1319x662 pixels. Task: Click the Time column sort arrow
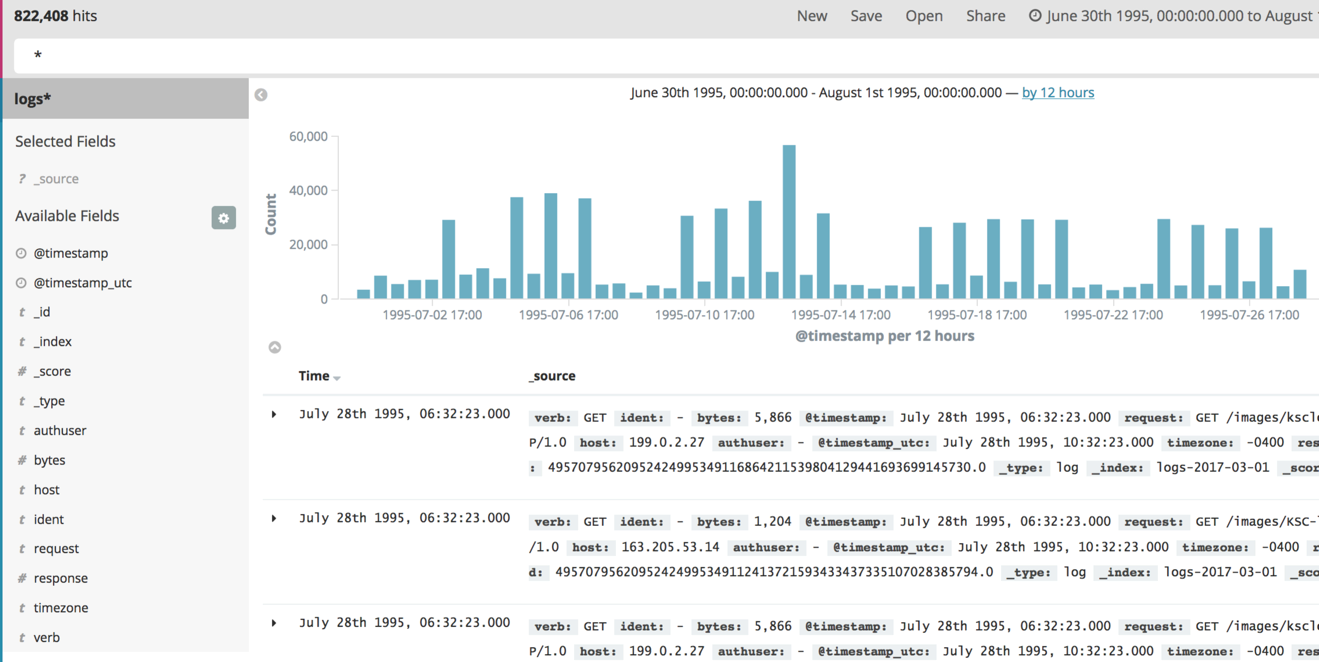click(337, 378)
